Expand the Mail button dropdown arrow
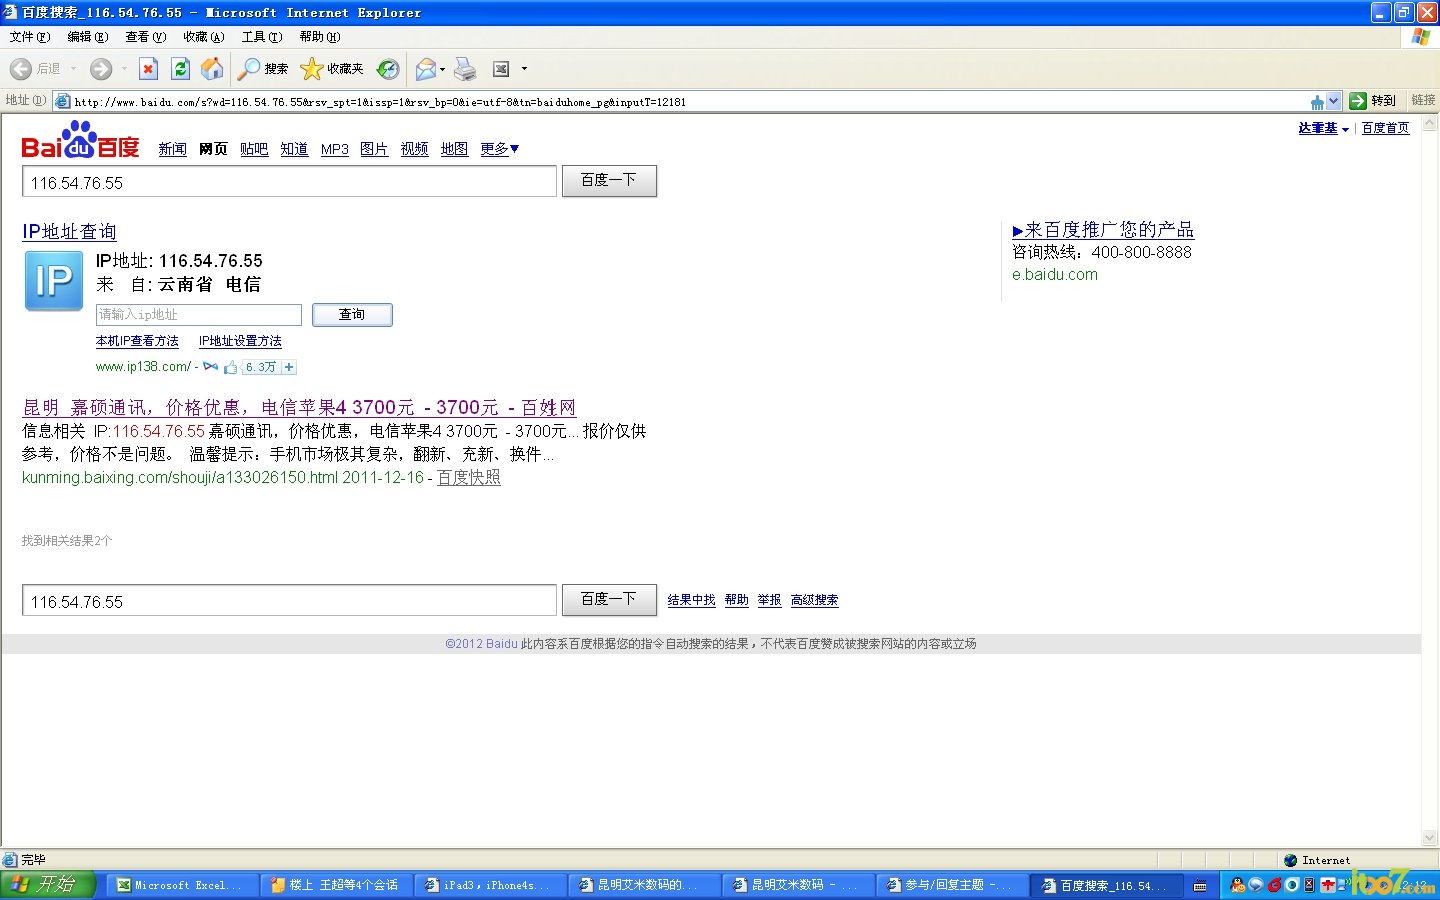Viewport: 1440px width, 900px height. click(442, 69)
